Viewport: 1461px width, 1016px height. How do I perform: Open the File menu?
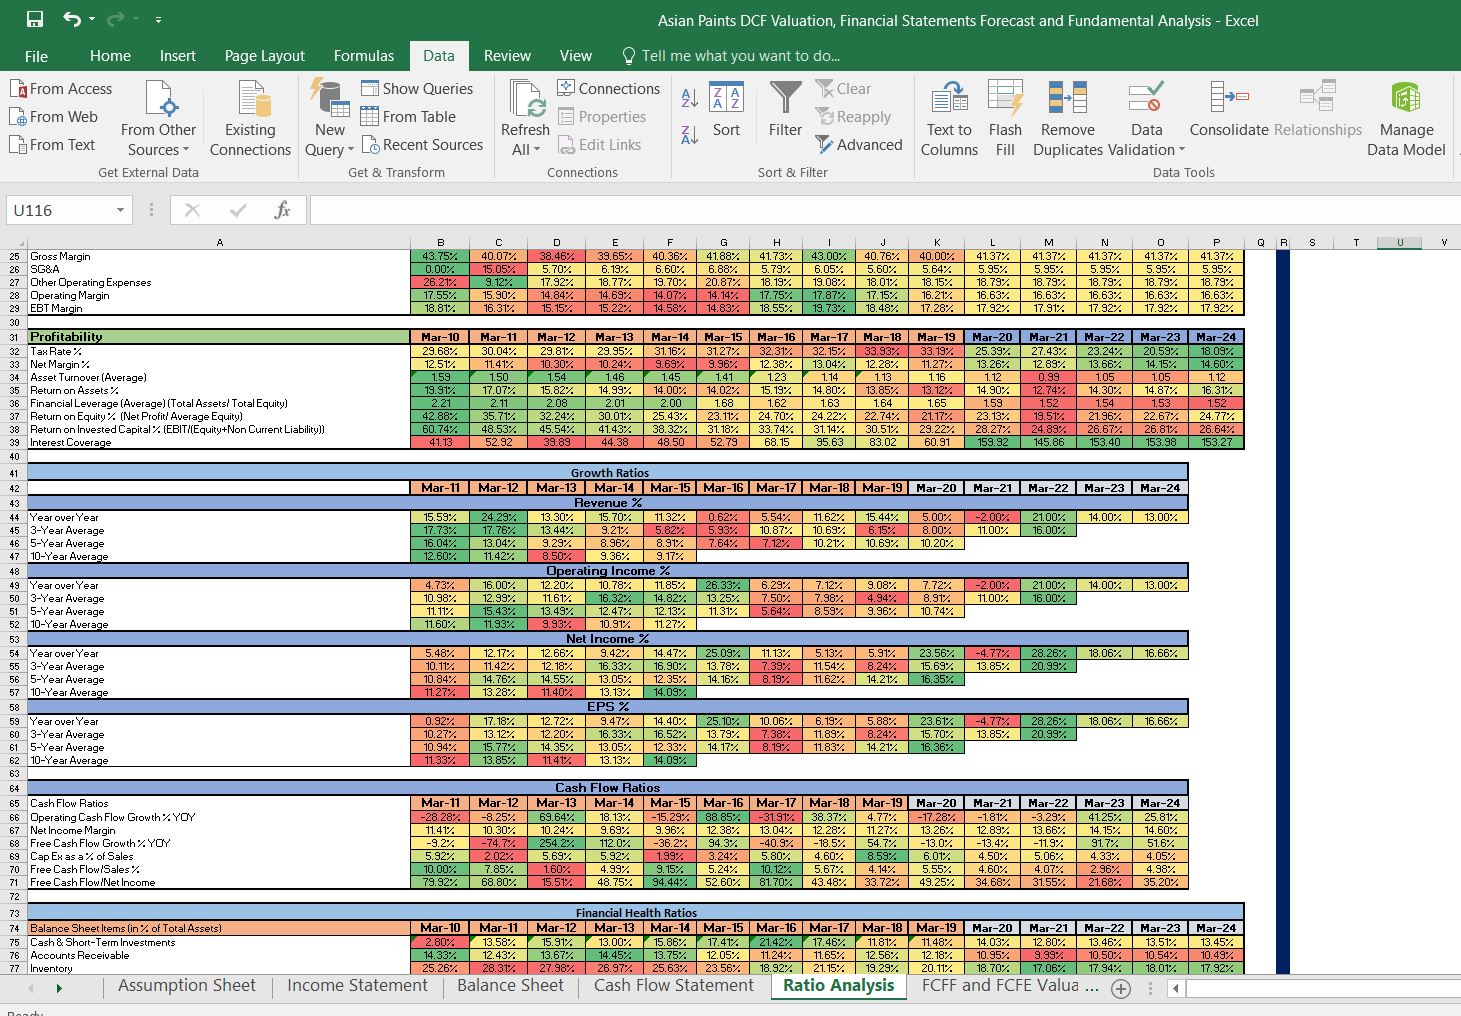point(36,56)
